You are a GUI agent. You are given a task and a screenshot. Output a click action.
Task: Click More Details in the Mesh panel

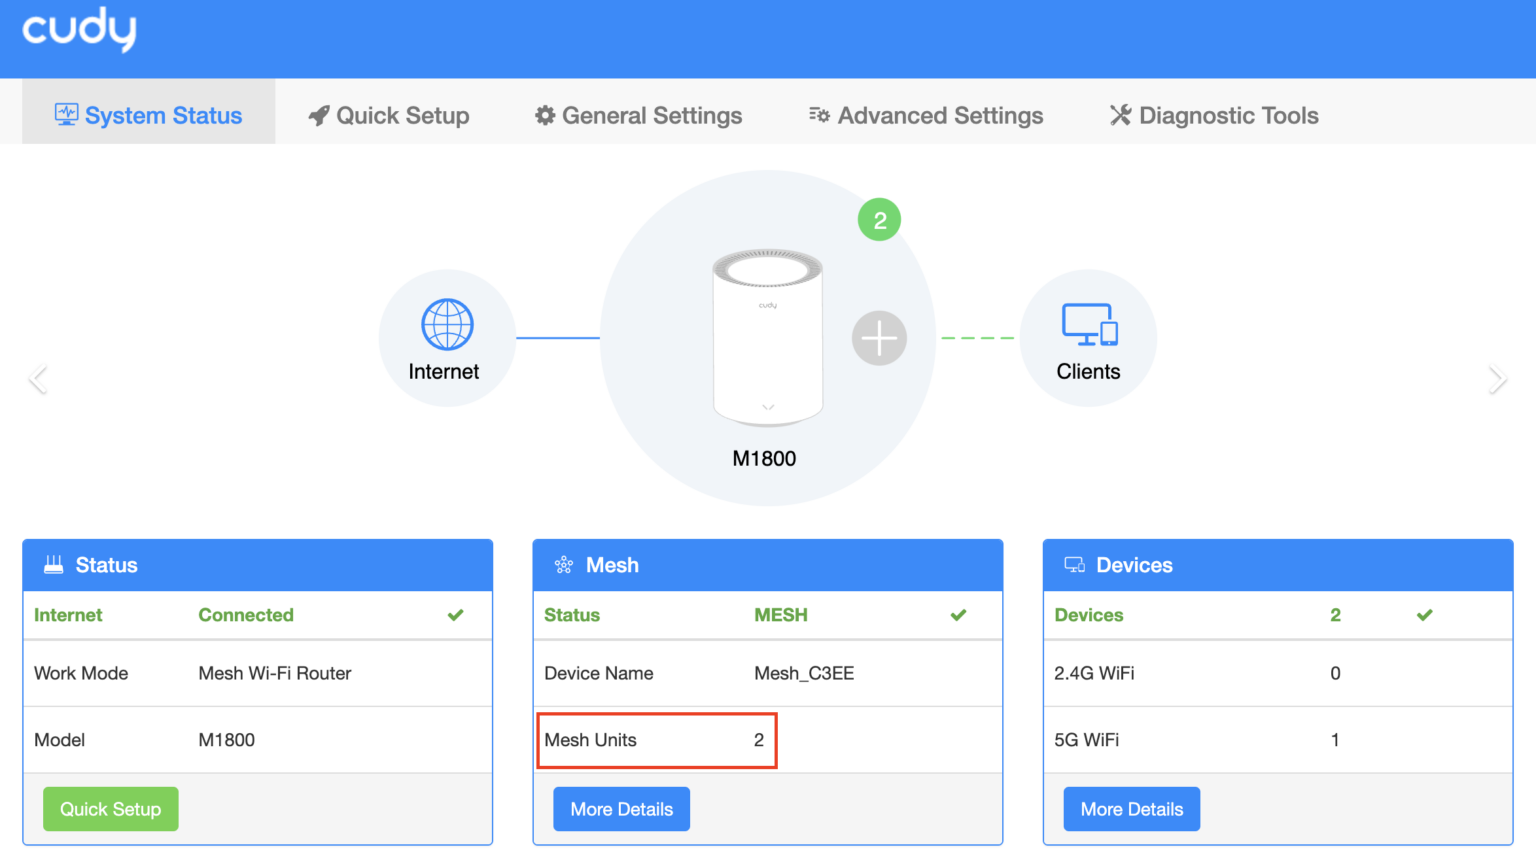(621, 809)
